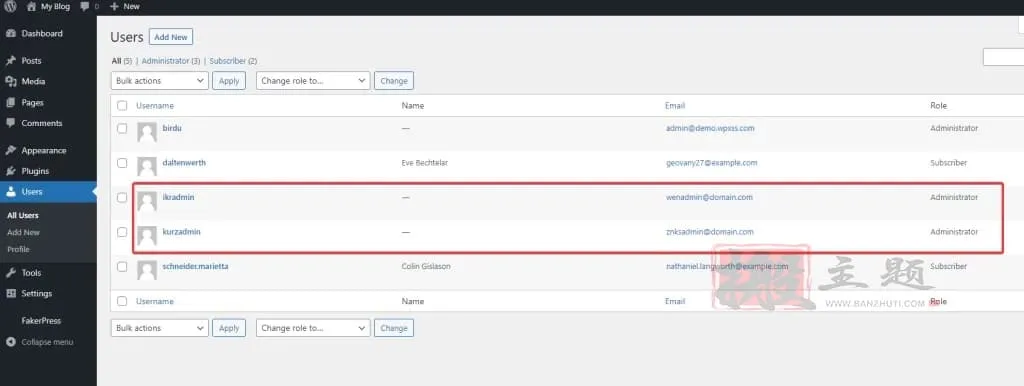
Task: Click the Appearance paintbrush icon
Action: [x=10, y=150]
